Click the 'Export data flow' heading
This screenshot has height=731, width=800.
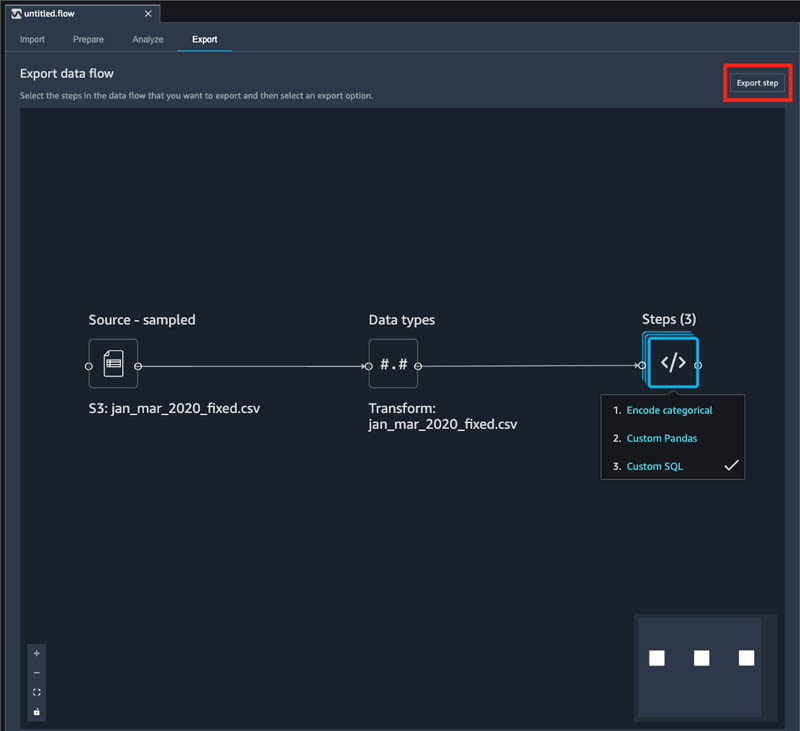coord(67,73)
